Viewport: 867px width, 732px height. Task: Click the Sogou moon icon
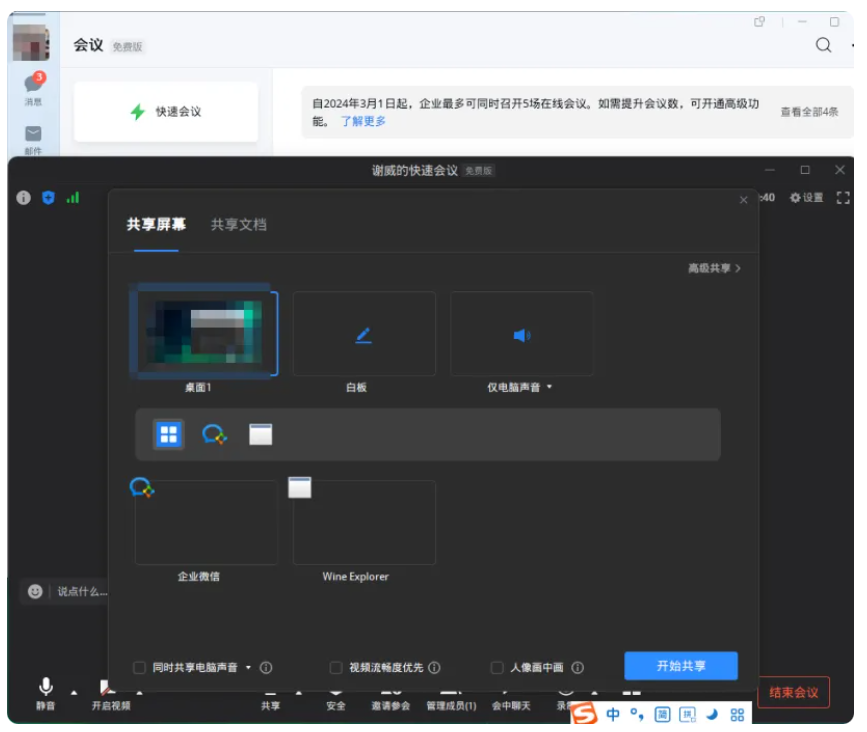coord(712,714)
